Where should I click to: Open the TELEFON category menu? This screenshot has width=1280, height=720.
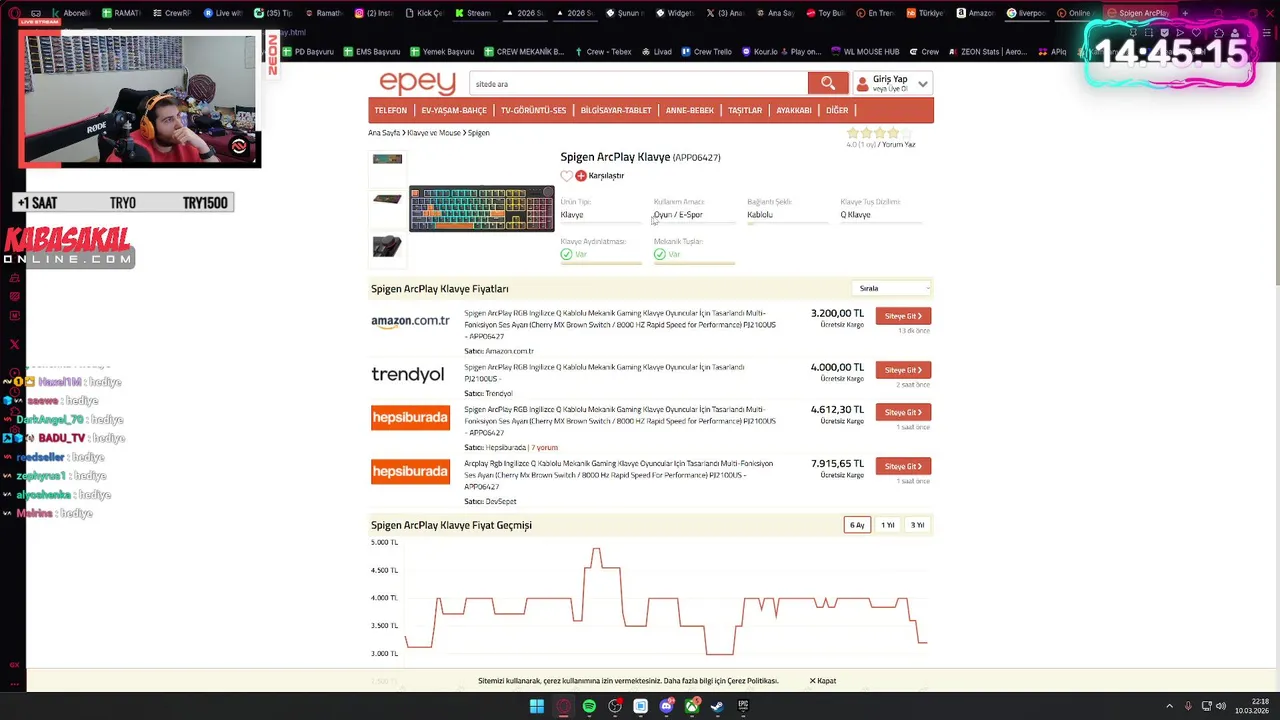pos(391,110)
